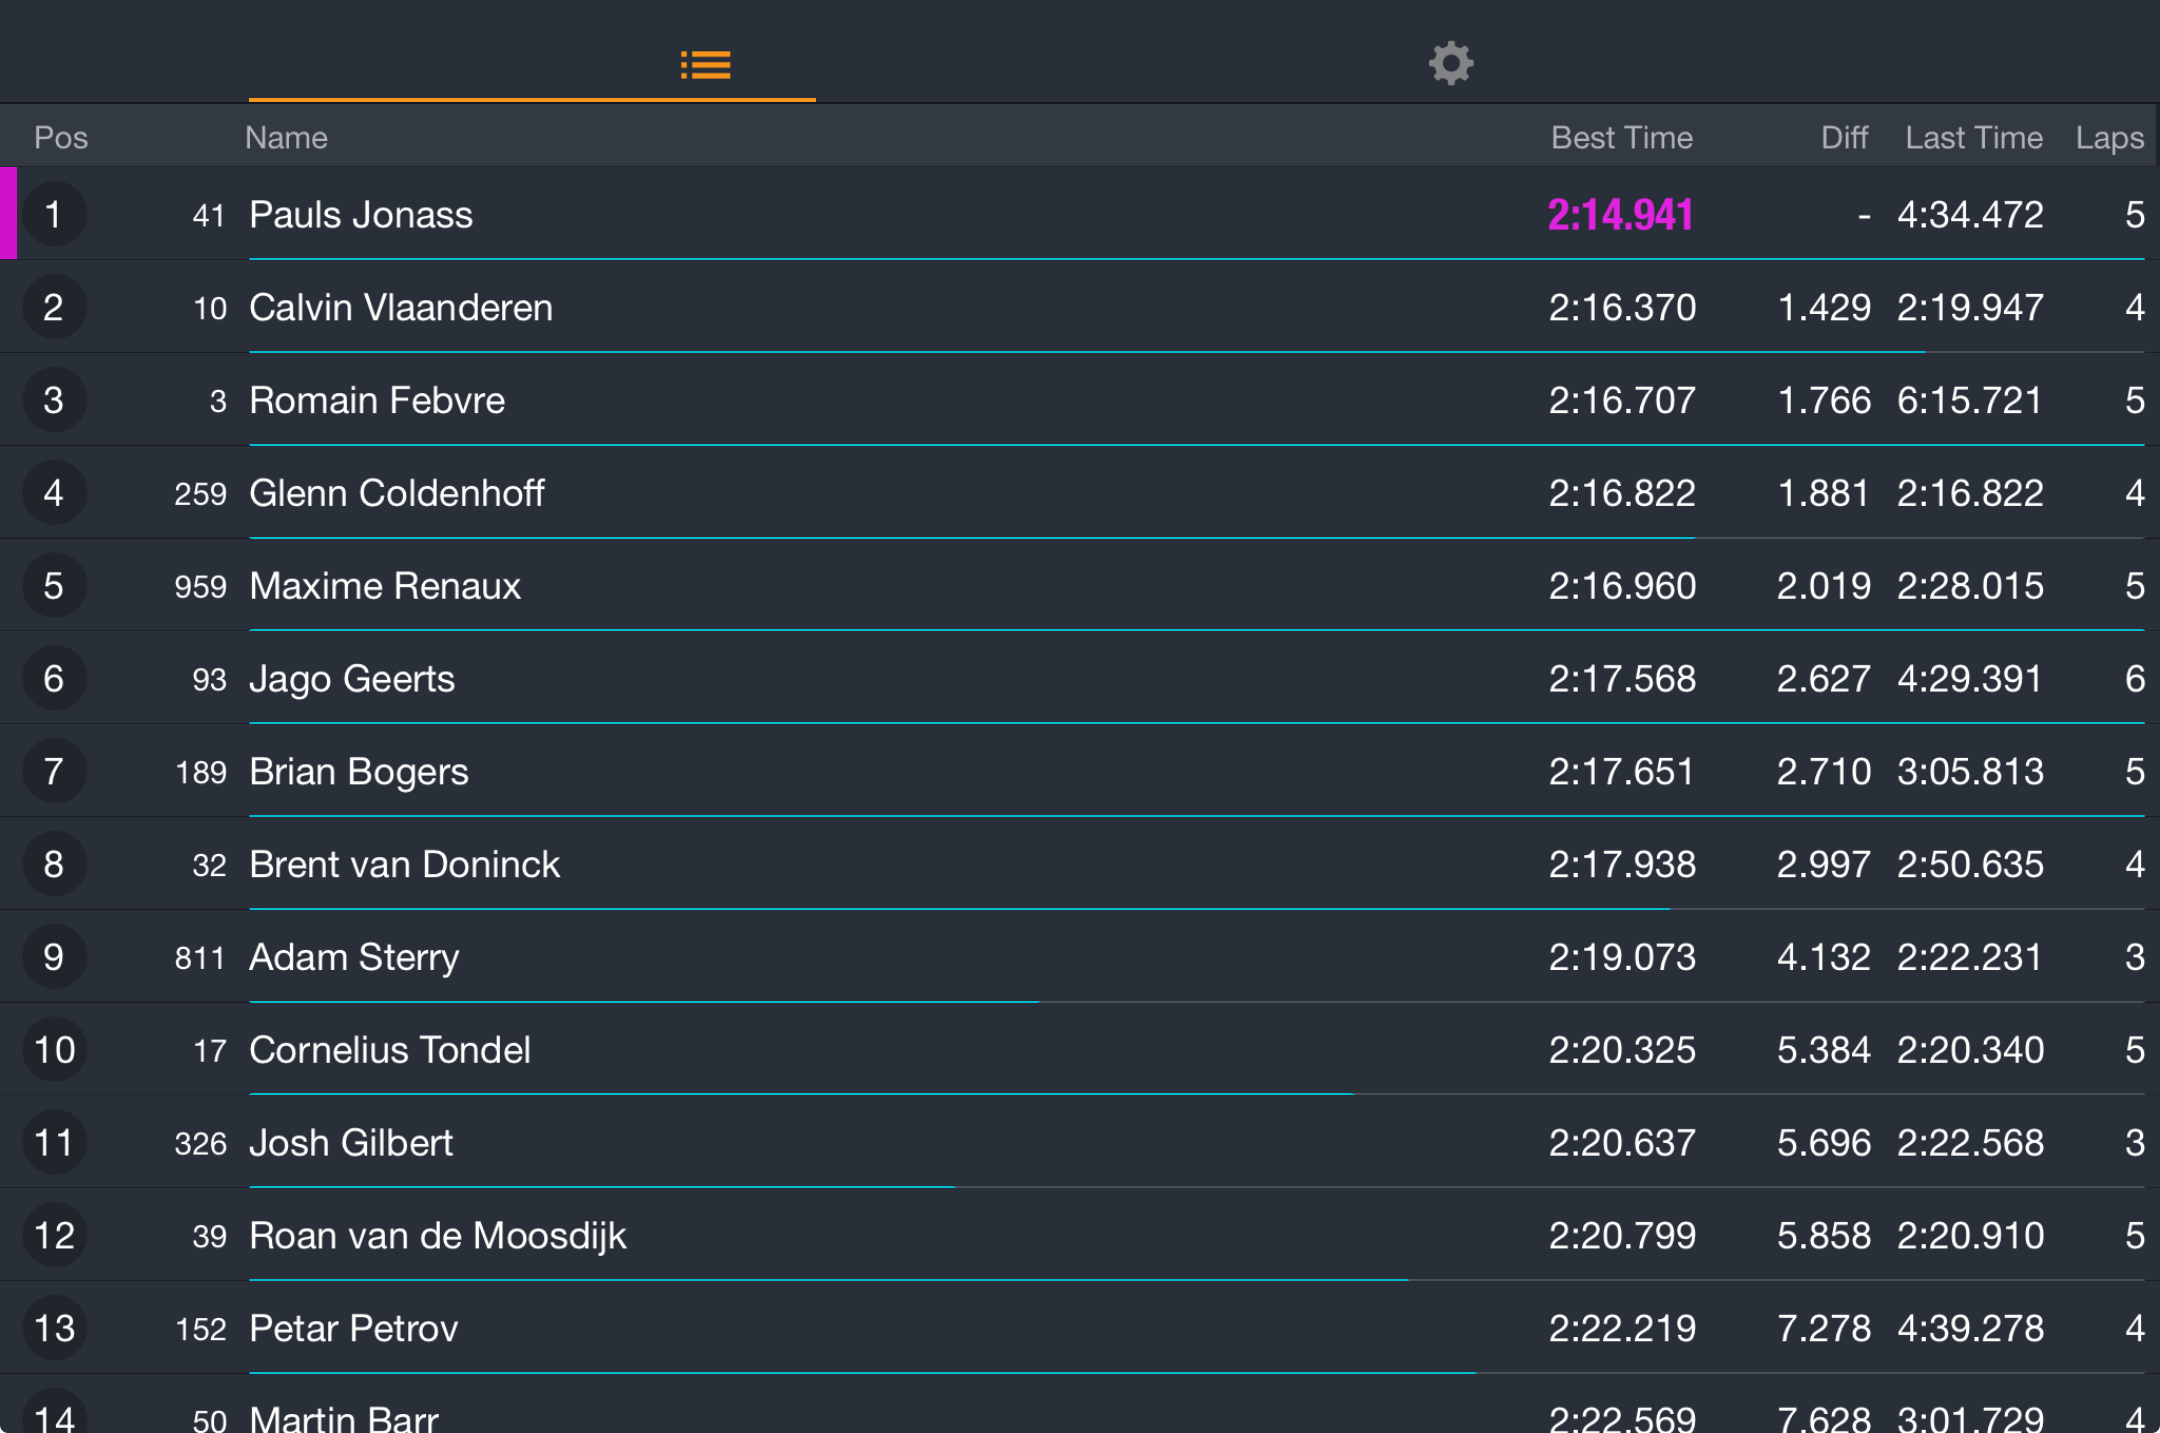Viewport: 2160px width, 1433px height.
Task: Click Pauls Jonass purple best time
Action: (x=1620, y=214)
